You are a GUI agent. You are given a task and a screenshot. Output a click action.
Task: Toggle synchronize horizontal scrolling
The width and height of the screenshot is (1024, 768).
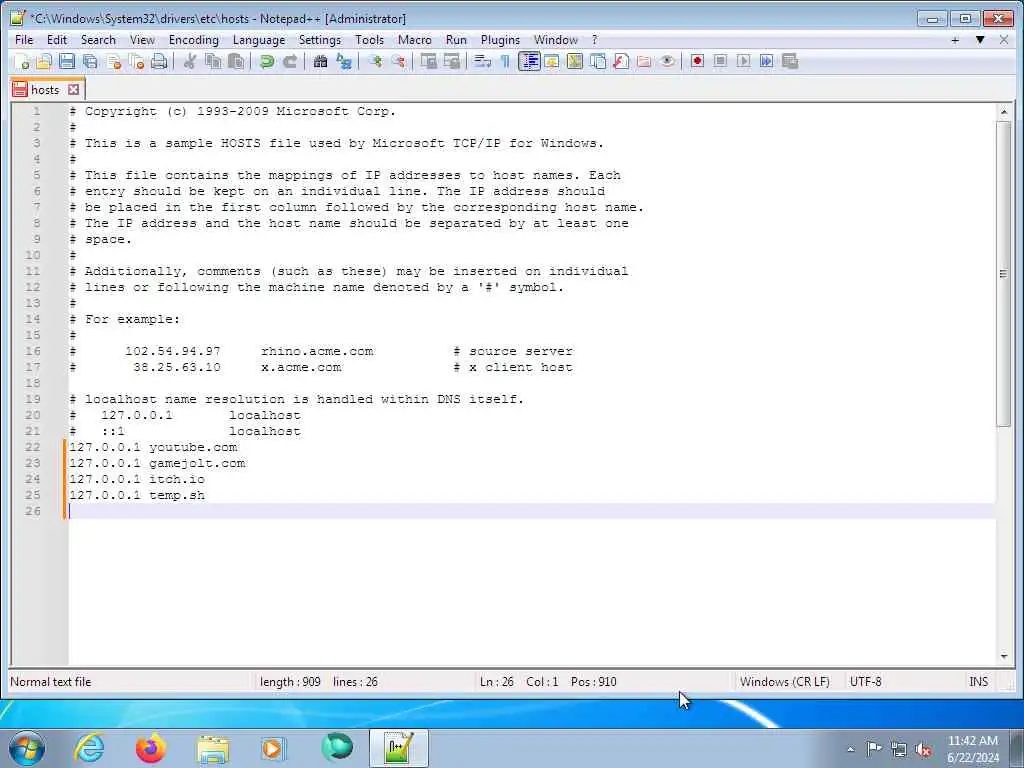point(452,61)
